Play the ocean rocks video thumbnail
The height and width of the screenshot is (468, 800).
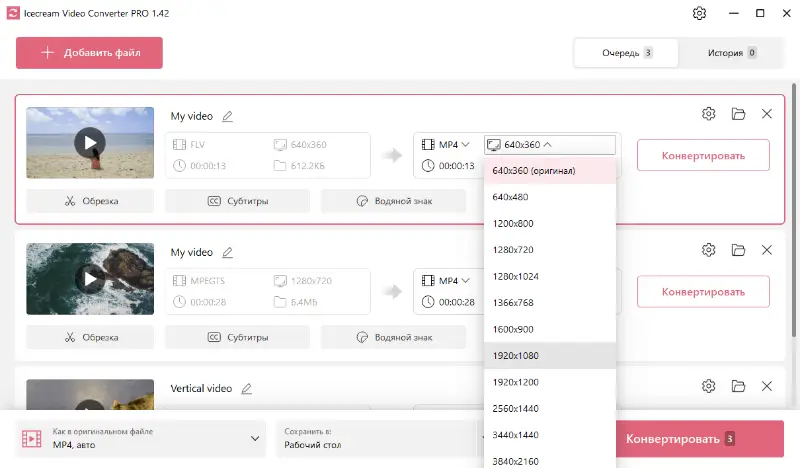coord(90,279)
